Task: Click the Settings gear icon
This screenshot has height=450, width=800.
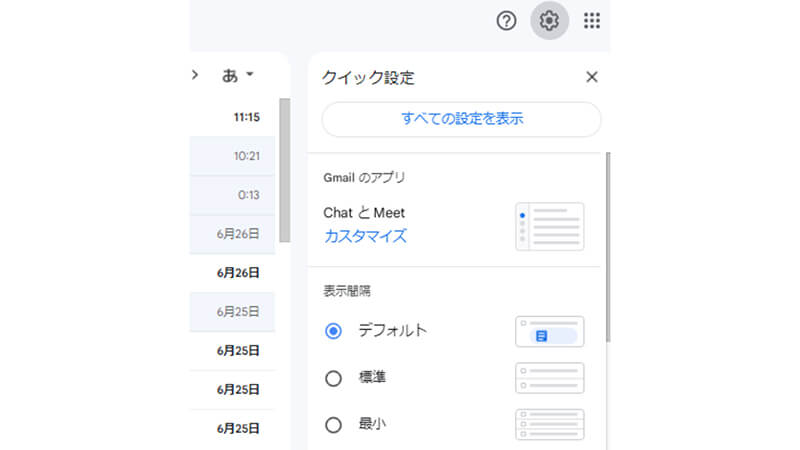Action: coord(549,21)
